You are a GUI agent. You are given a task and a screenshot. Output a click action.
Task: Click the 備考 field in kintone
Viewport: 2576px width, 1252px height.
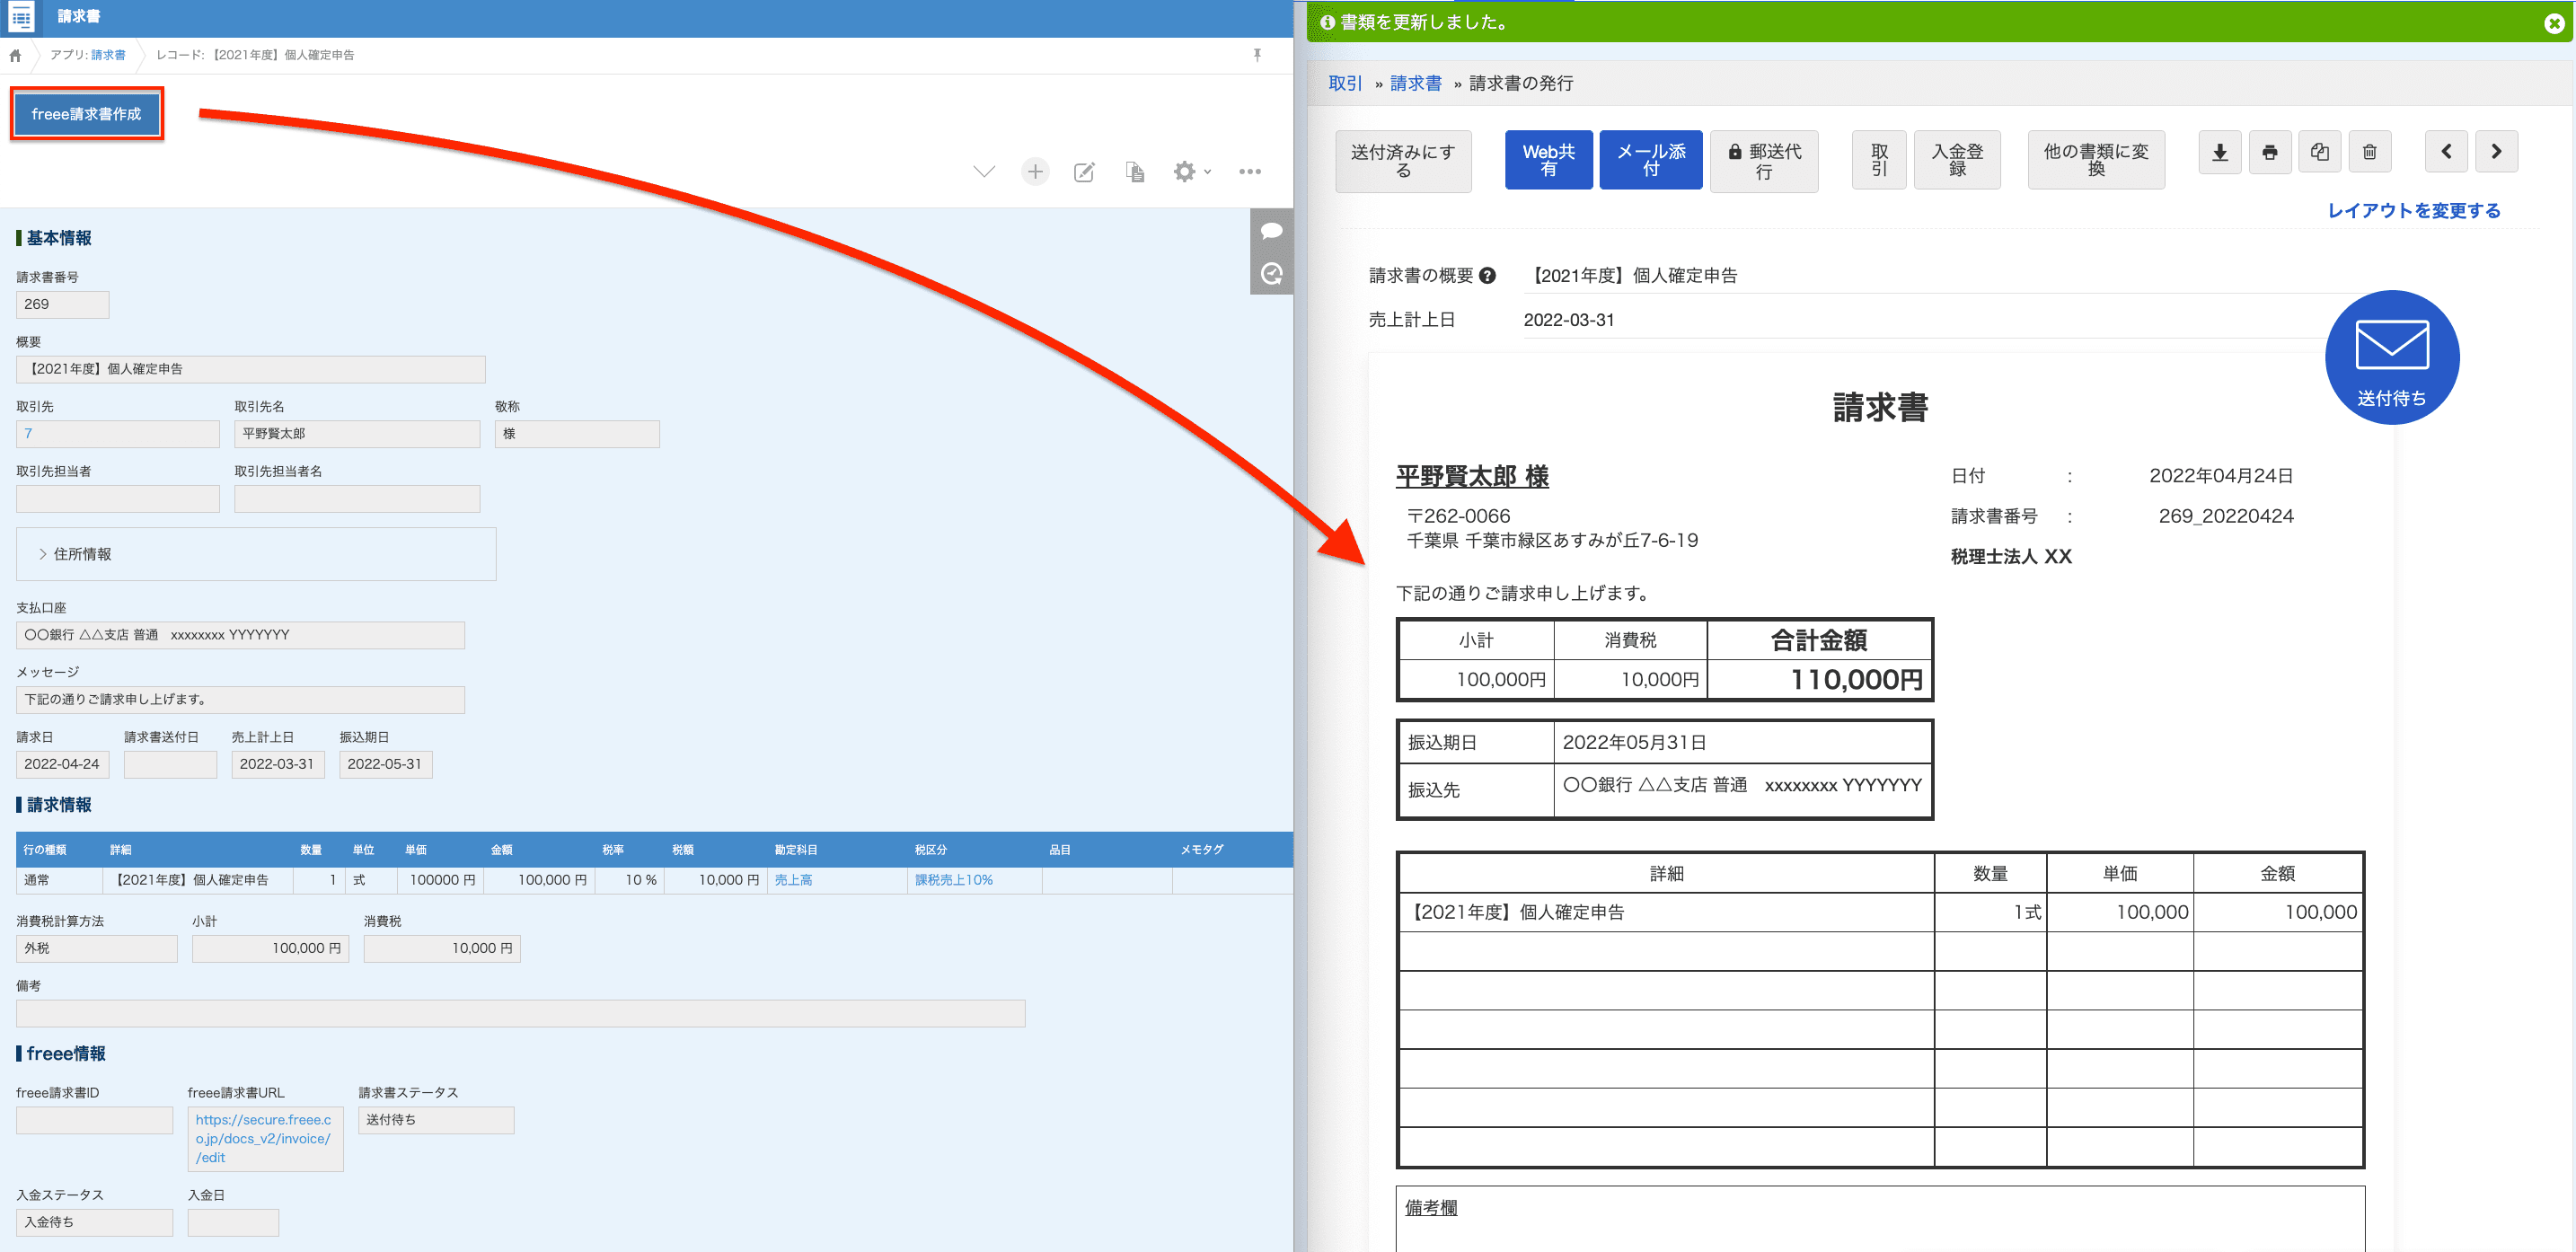click(520, 1014)
